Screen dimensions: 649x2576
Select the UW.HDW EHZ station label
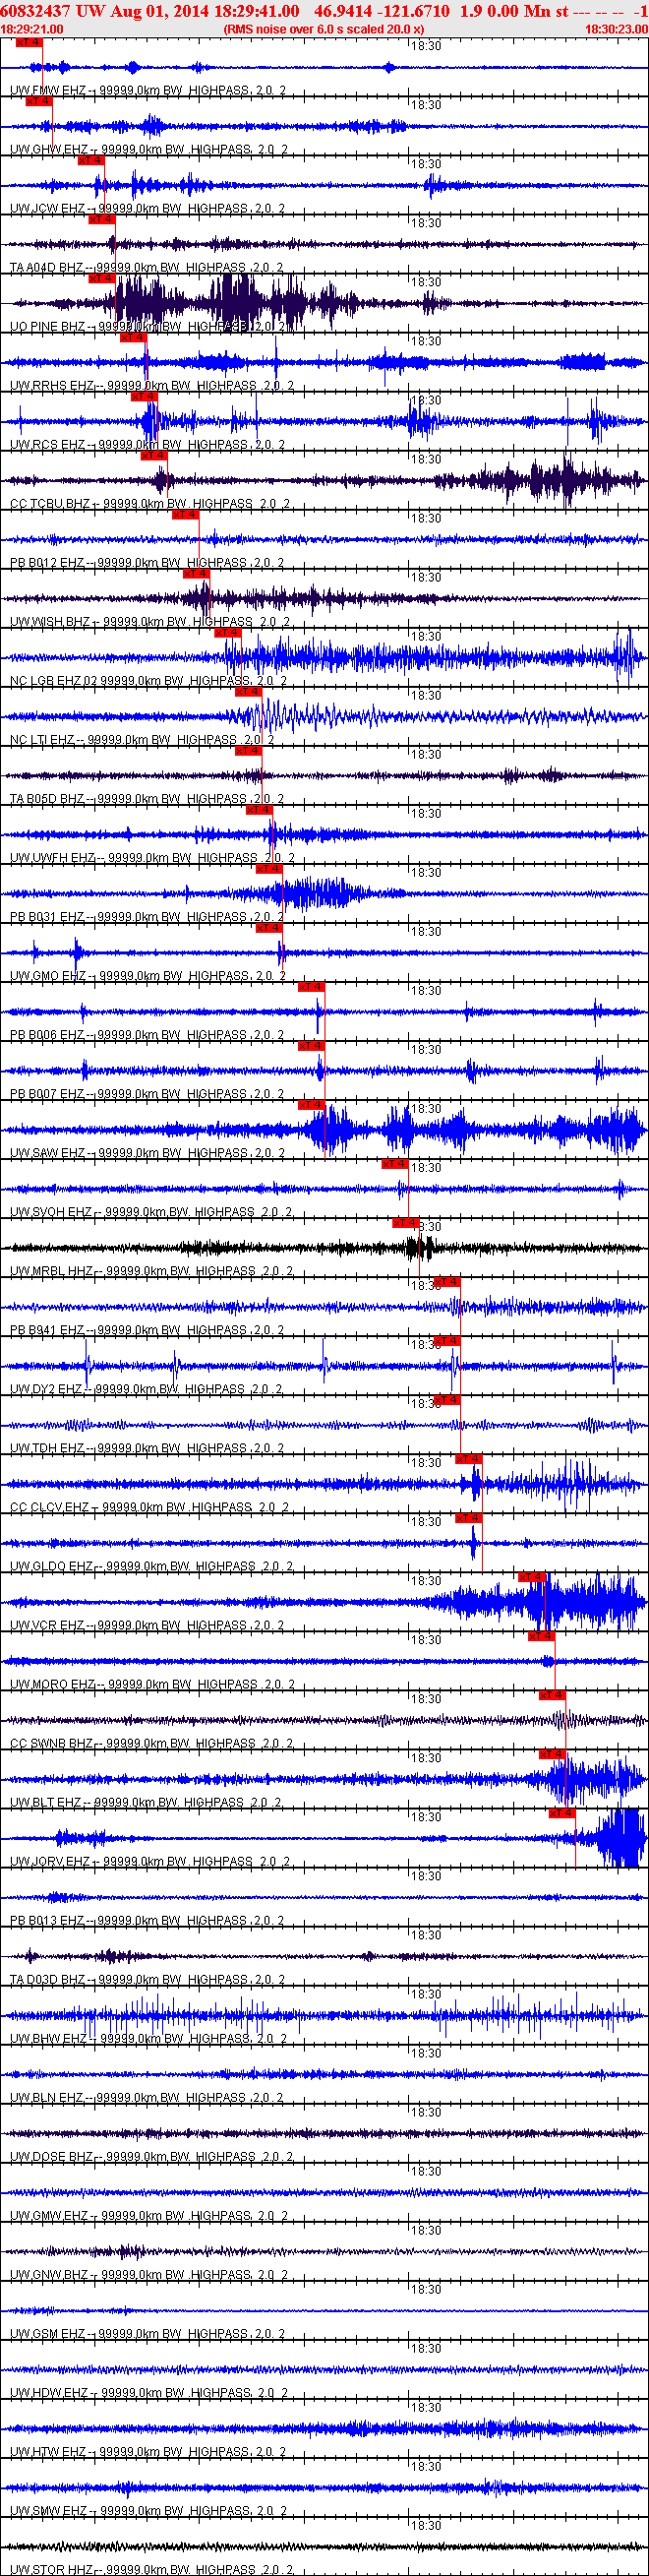click(149, 2392)
